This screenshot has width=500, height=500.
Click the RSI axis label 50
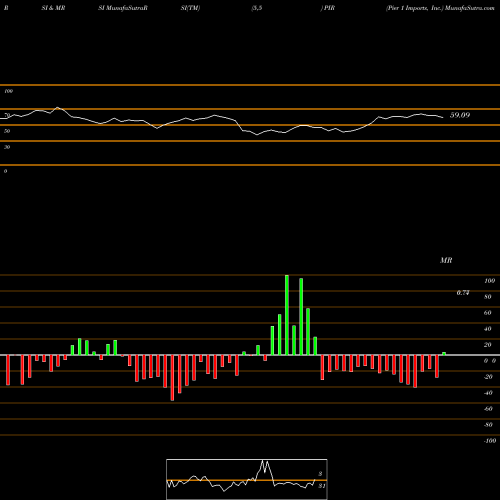tap(7, 131)
